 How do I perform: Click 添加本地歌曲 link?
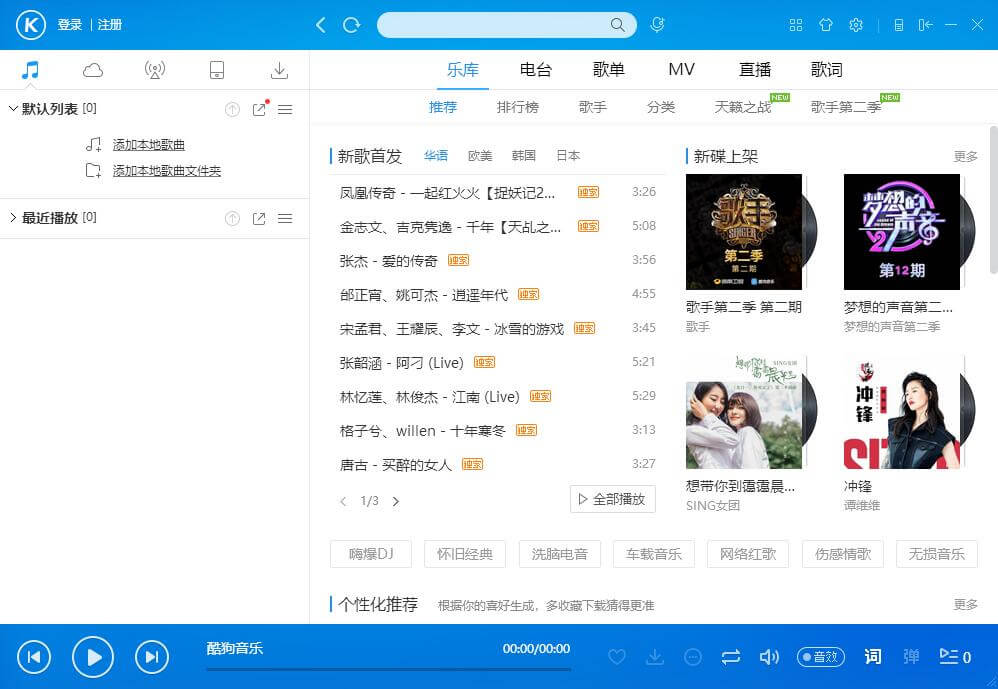149,145
